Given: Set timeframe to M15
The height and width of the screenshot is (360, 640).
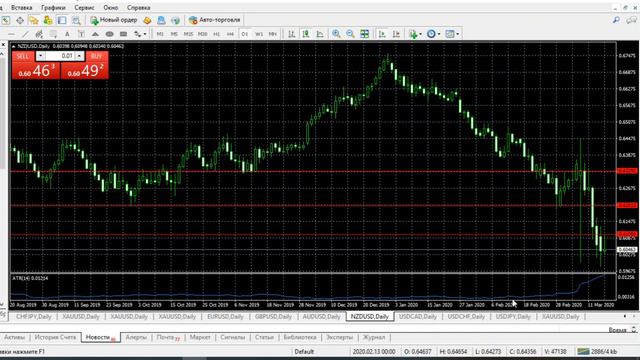Looking at the screenshot, I should (x=188, y=34).
